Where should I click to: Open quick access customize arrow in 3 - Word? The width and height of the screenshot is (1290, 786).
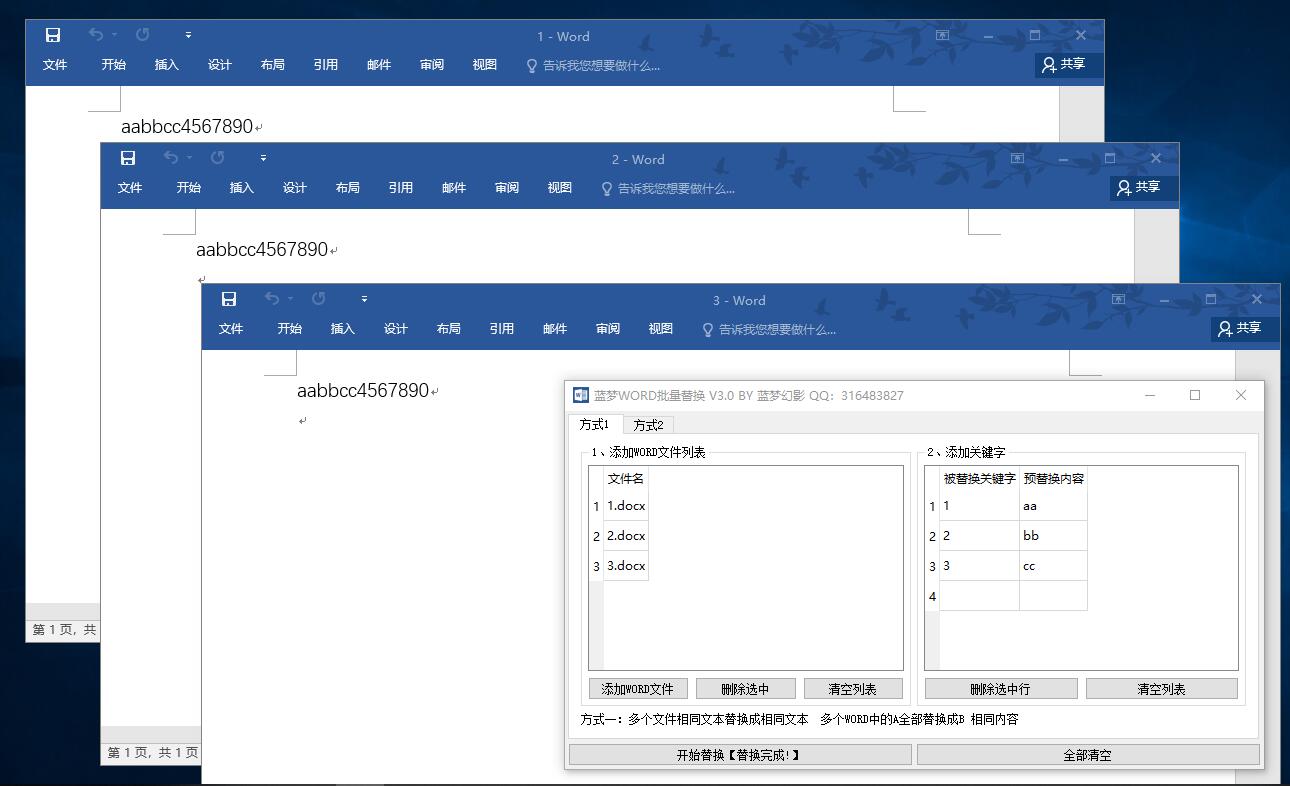(x=364, y=299)
